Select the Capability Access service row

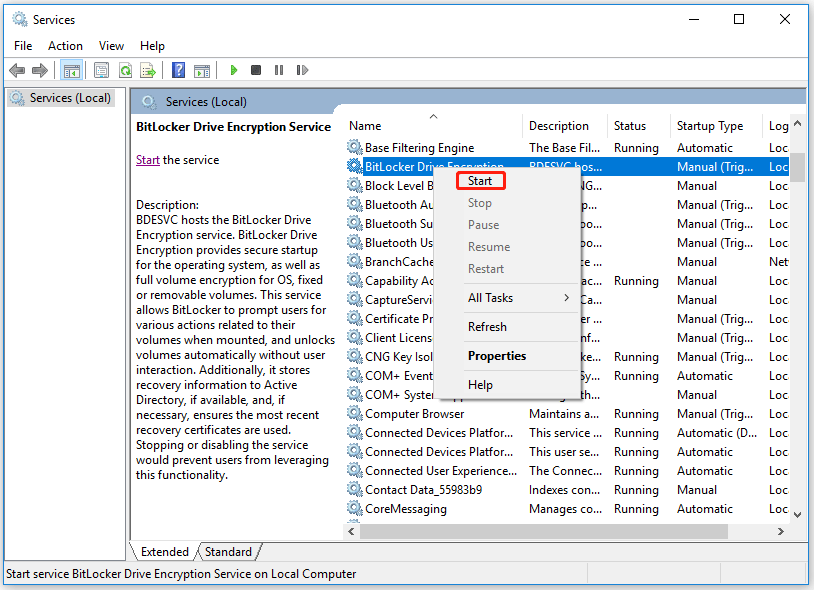(567, 281)
